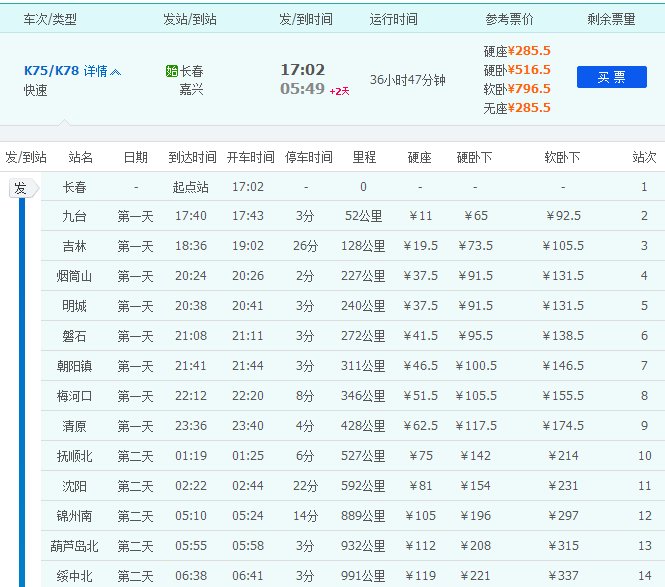Click 8分 stop time for 梅河口

pyautogui.click(x=305, y=396)
